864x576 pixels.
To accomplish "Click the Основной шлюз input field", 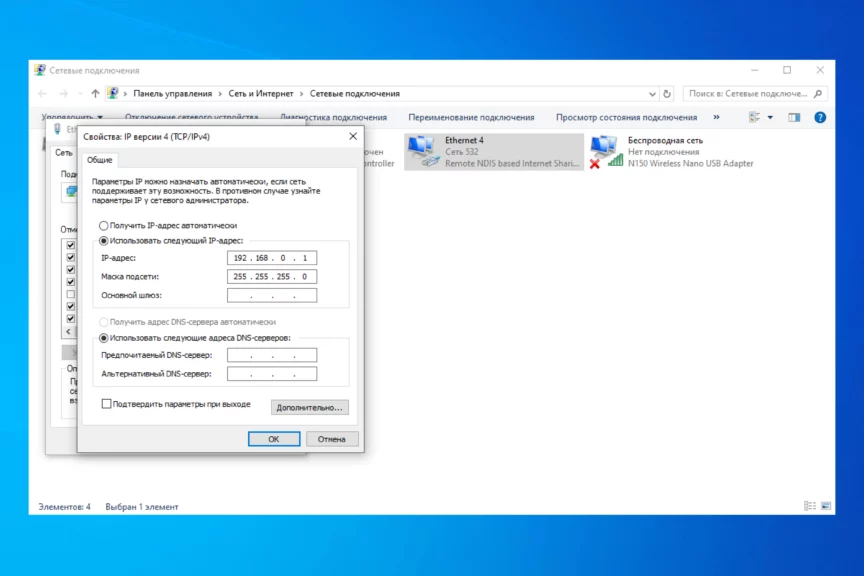I will tap(271, 295).
